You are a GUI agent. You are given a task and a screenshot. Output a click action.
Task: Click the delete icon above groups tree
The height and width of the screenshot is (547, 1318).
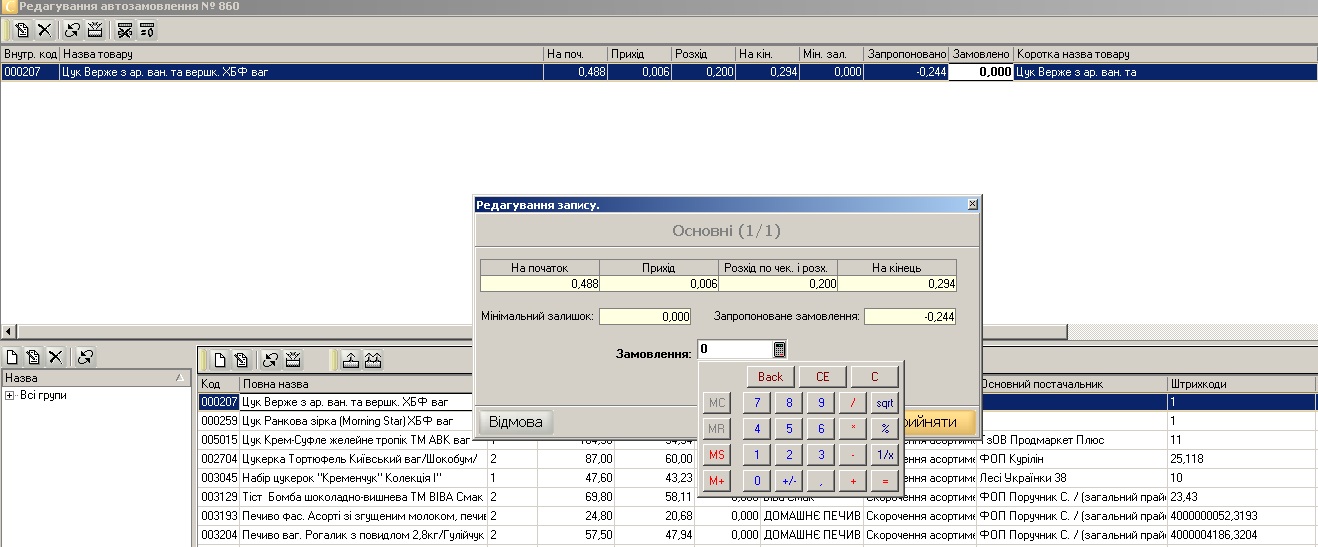(x=56, y=357)
